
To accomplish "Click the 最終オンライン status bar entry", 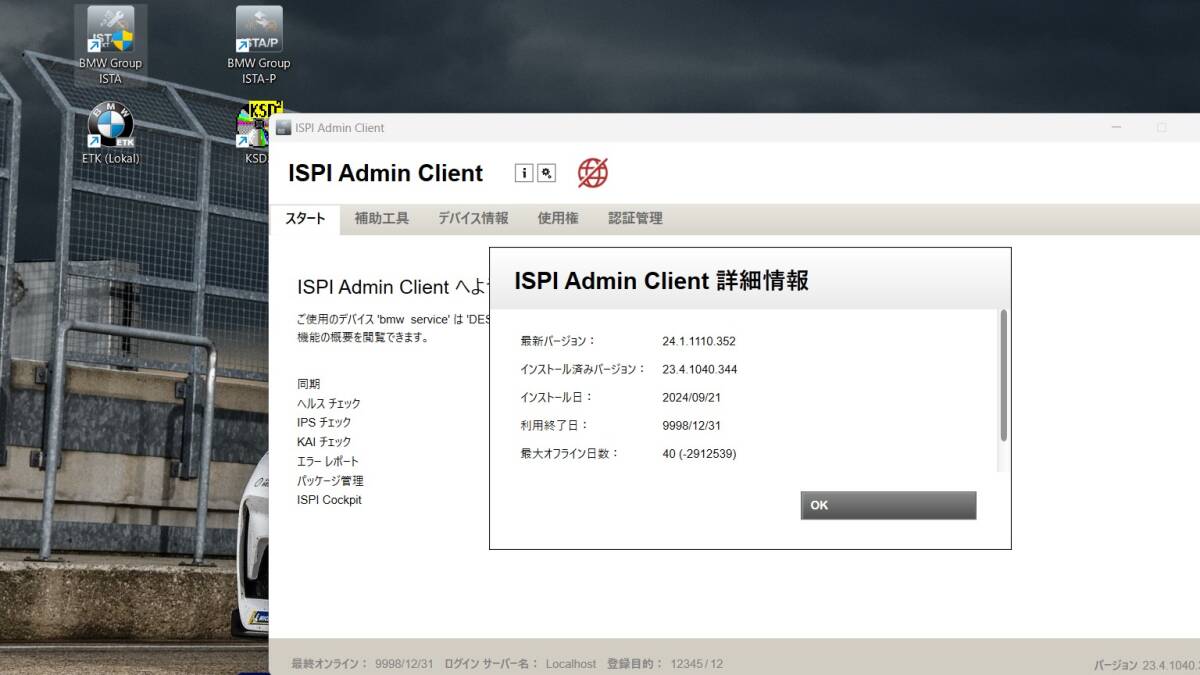I will point(362,664).
